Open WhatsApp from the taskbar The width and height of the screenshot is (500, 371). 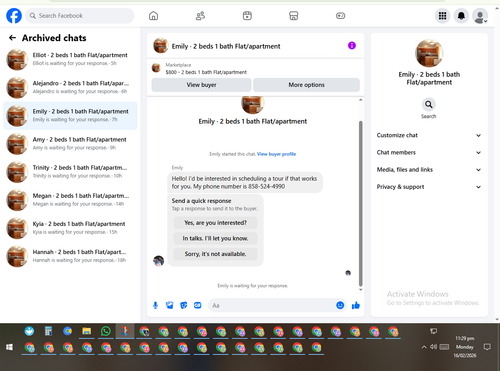coord(106,331)
